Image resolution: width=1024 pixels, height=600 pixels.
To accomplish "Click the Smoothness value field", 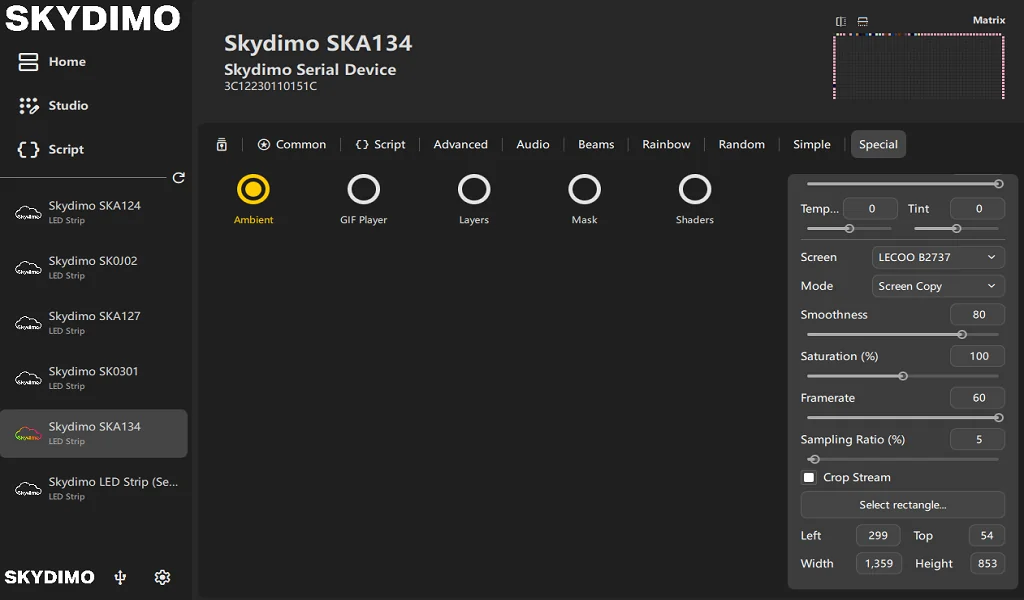I will pyautogui.click(x=977, y=315).
